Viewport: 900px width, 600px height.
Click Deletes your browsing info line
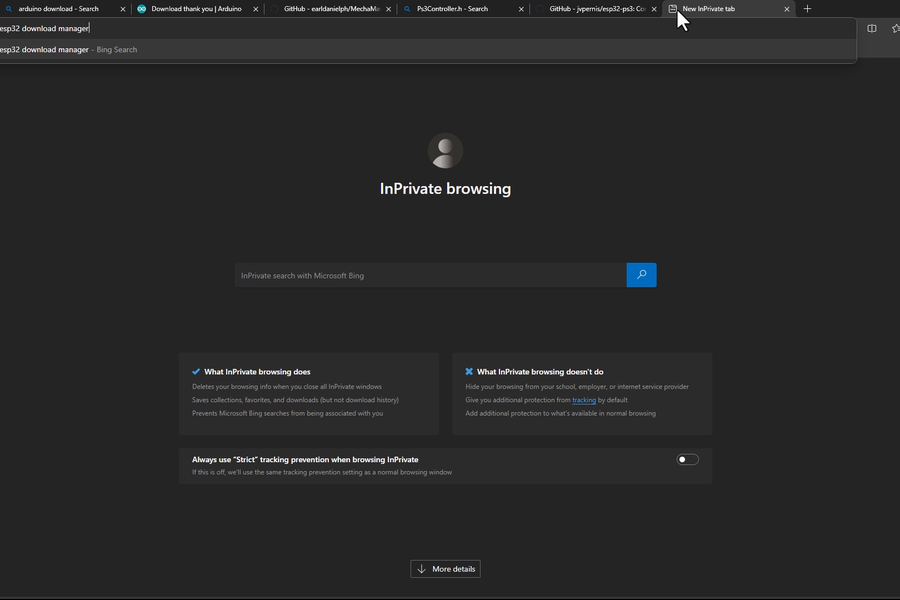click(x=287, y=386)
